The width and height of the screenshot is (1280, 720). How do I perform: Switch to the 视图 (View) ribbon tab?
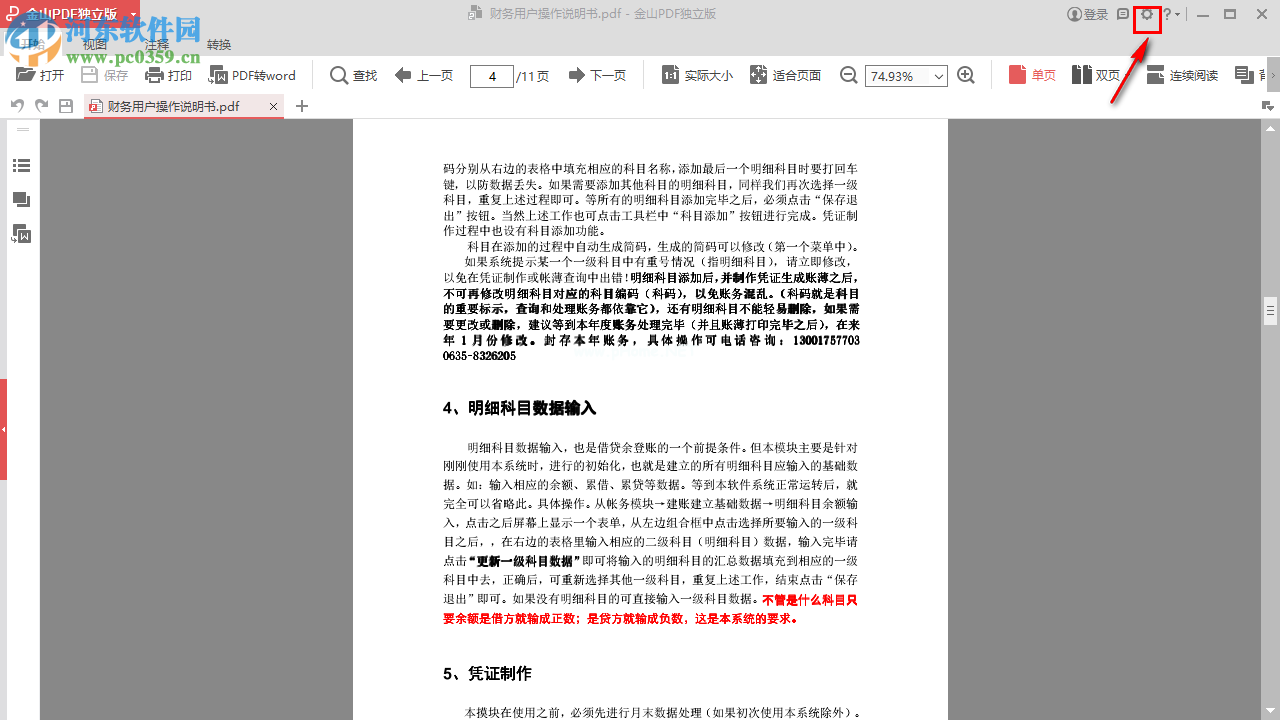click(x=95, y=44)
